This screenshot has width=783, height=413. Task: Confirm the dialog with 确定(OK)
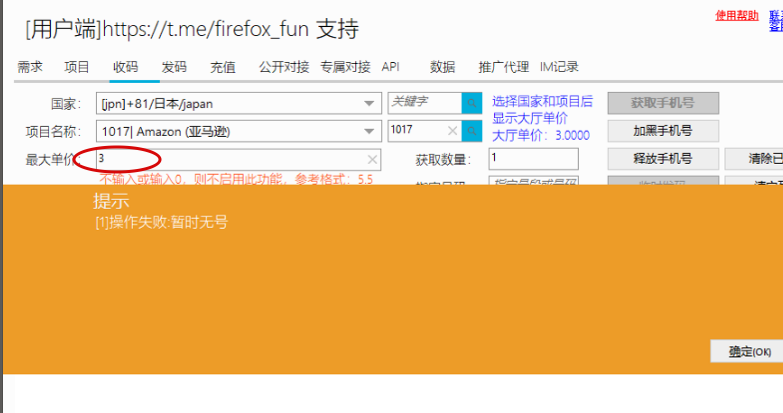pos(749,352)
